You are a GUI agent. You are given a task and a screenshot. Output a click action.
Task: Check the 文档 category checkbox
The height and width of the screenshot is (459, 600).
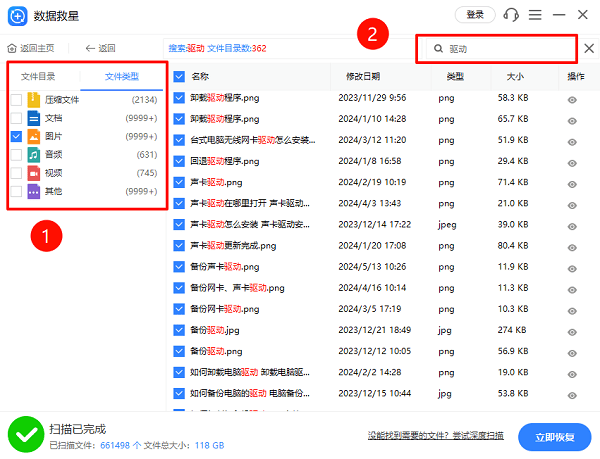(16, 118)
